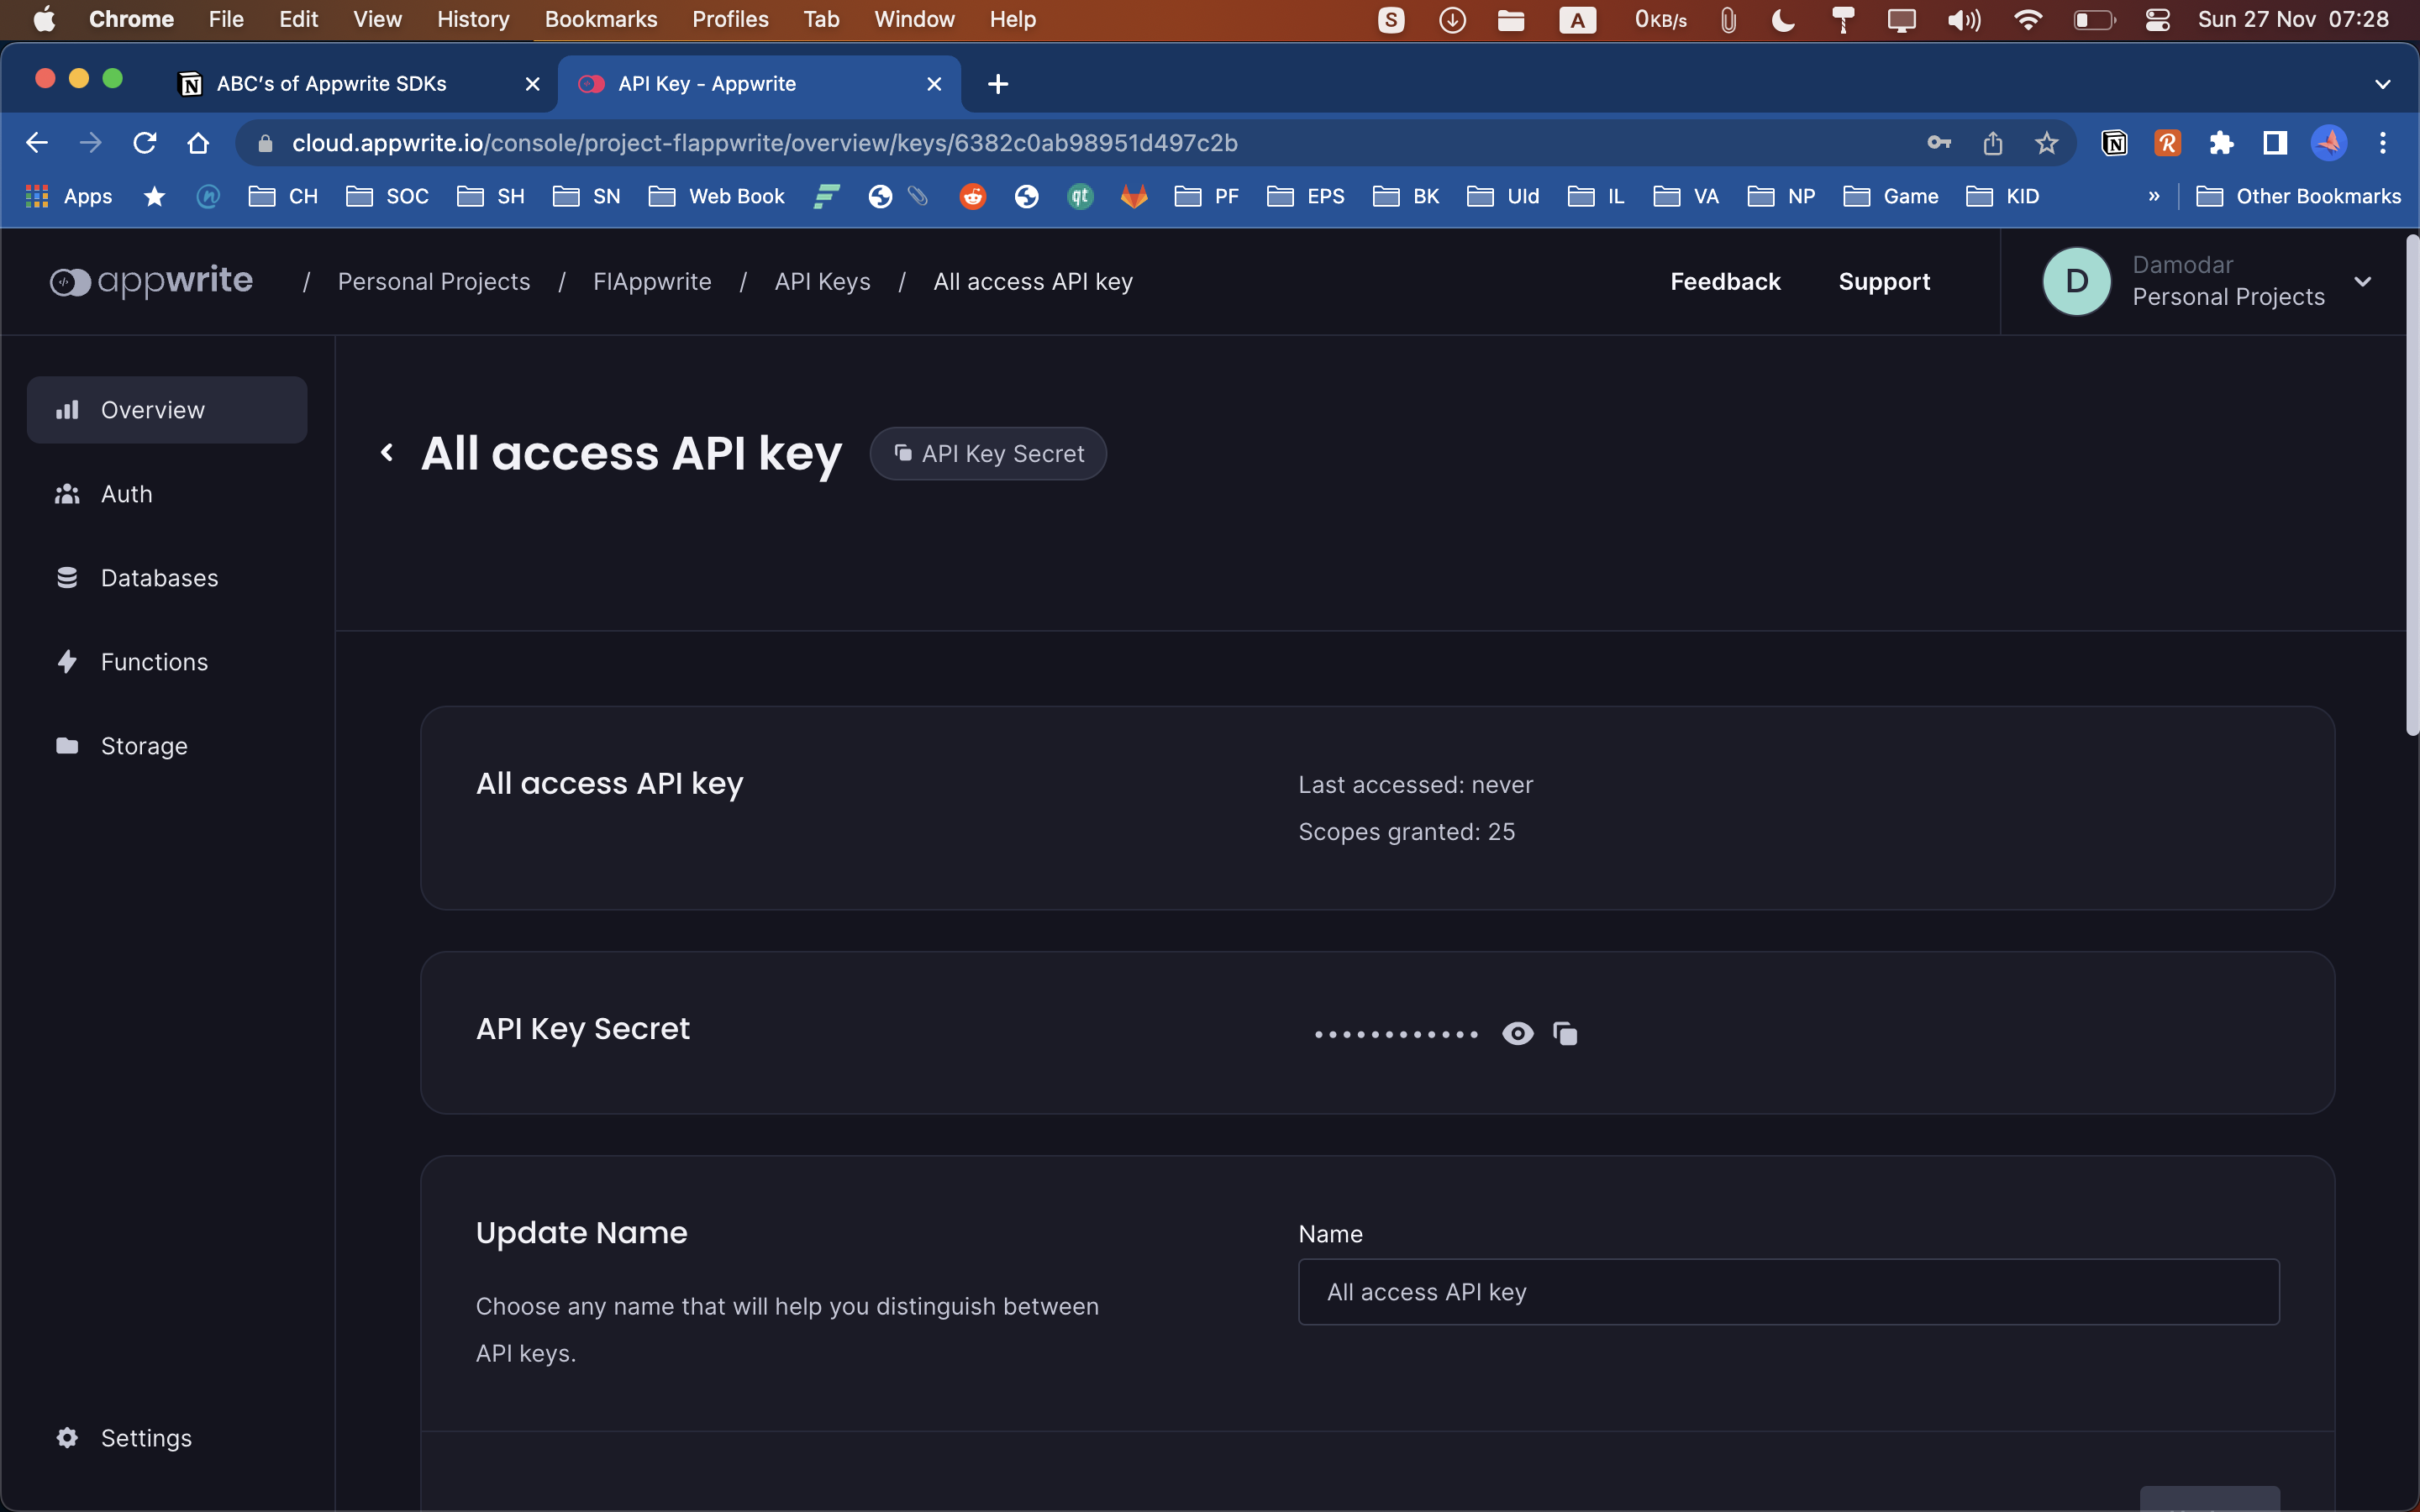Open the Reddit bookmark
The width and height of the screenshot is (2420, 1512).
pyautogui.click(x=972, y=196)
